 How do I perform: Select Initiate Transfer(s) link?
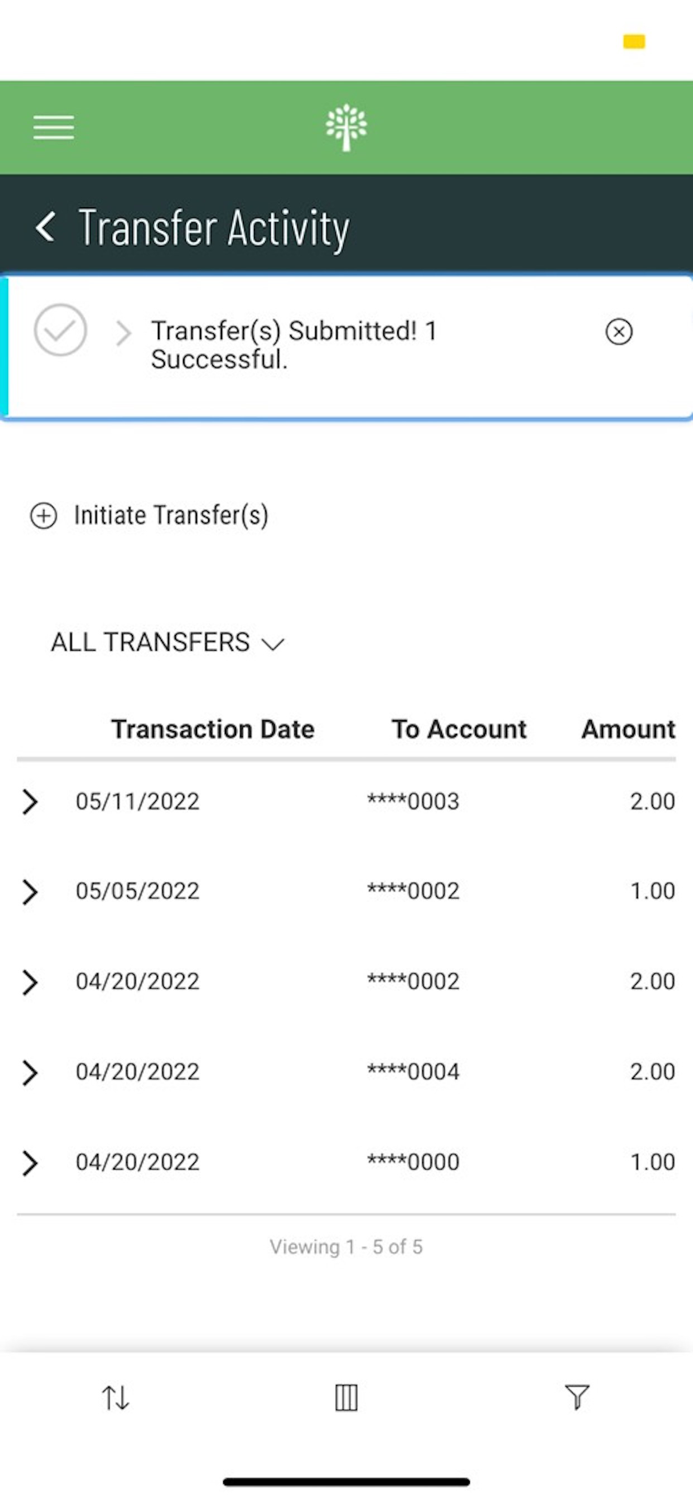click(x=171, y=515)
